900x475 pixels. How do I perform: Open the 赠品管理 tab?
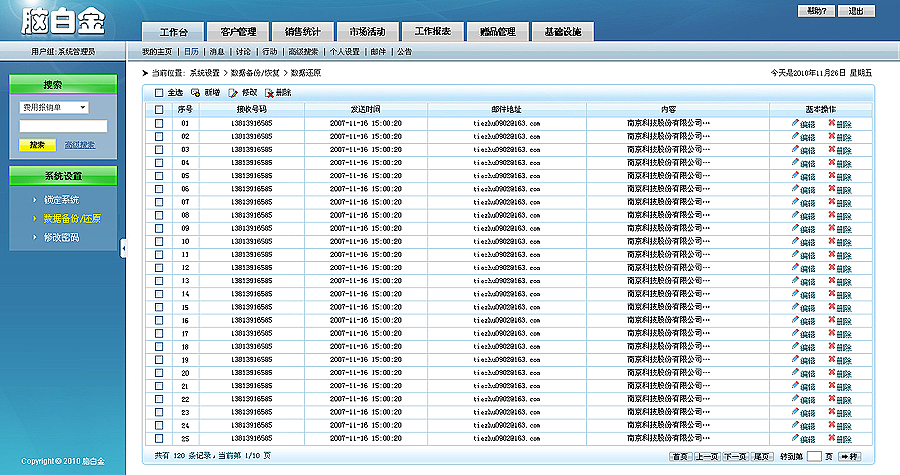coord(498,32)
